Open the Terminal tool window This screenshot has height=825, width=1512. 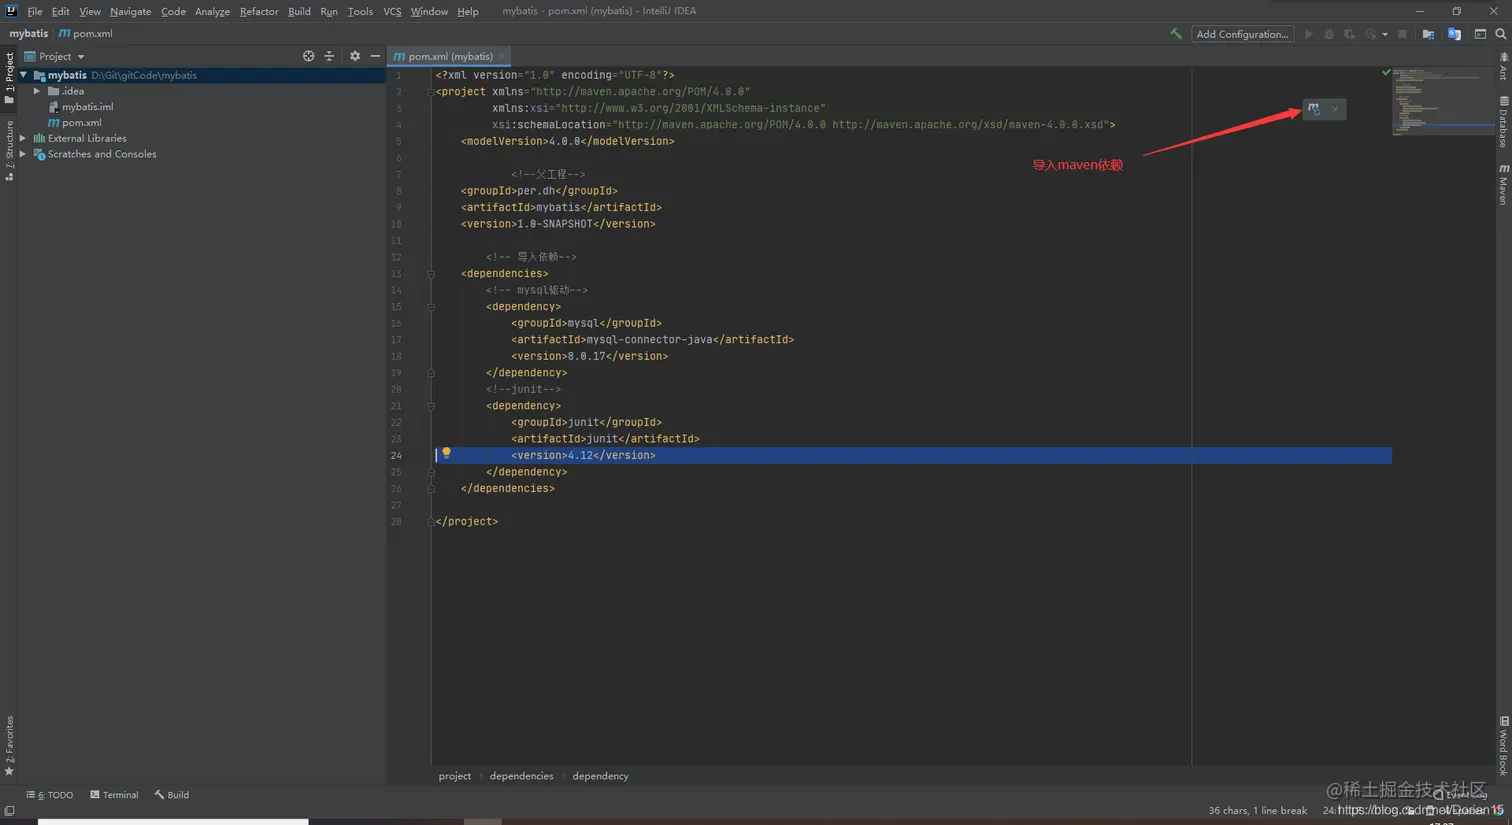(114, 795)
